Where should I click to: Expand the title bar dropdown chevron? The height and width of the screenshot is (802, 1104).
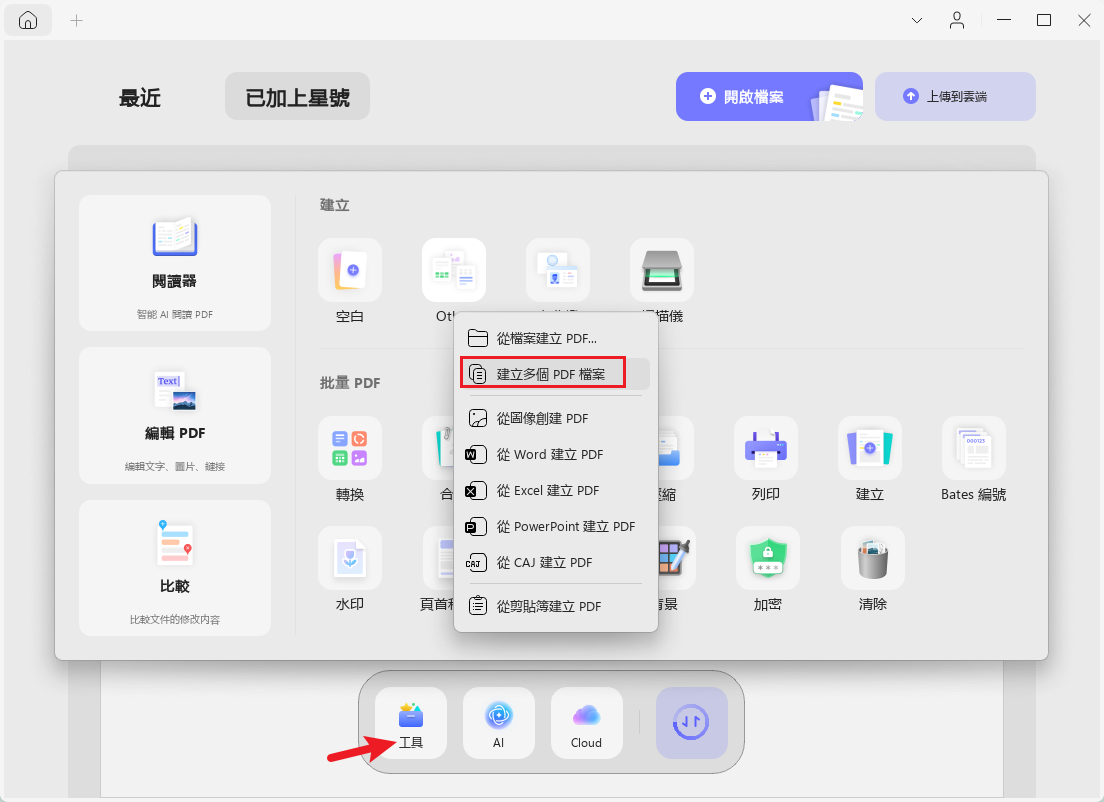(917, 20)
